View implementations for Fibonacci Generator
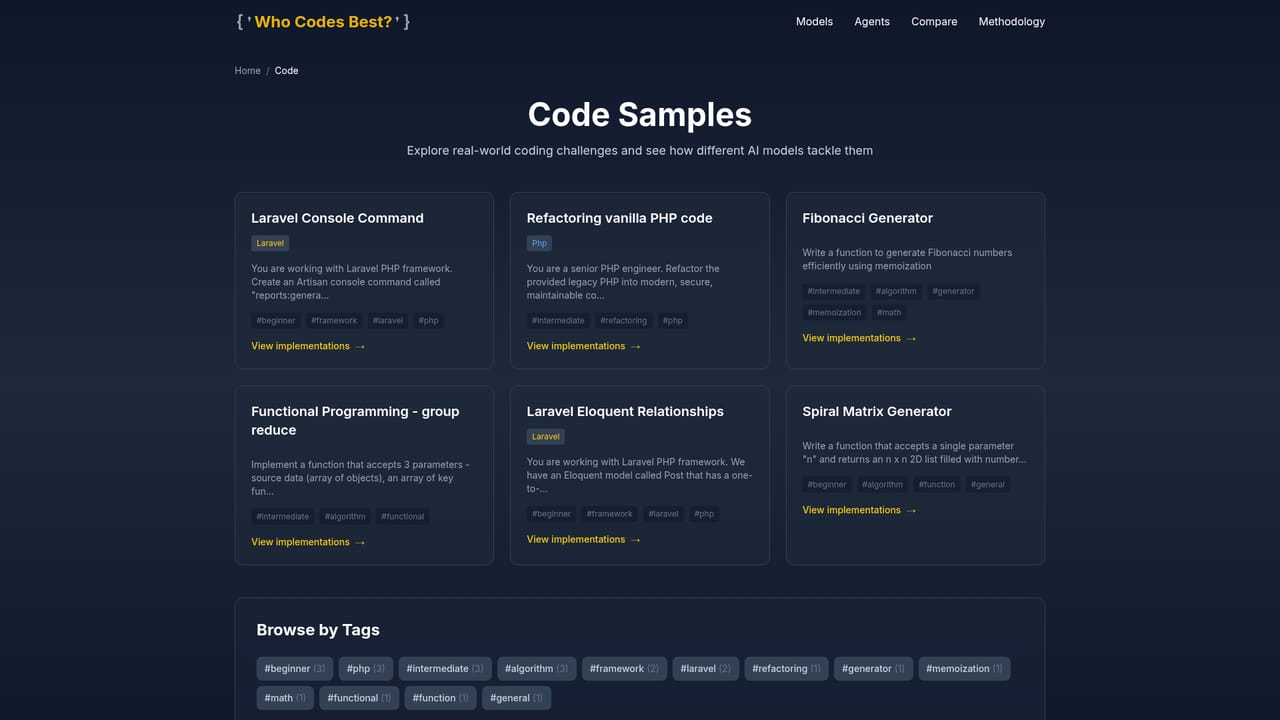The width and height of the screenshot is (1280, 720). coord(859,338)
